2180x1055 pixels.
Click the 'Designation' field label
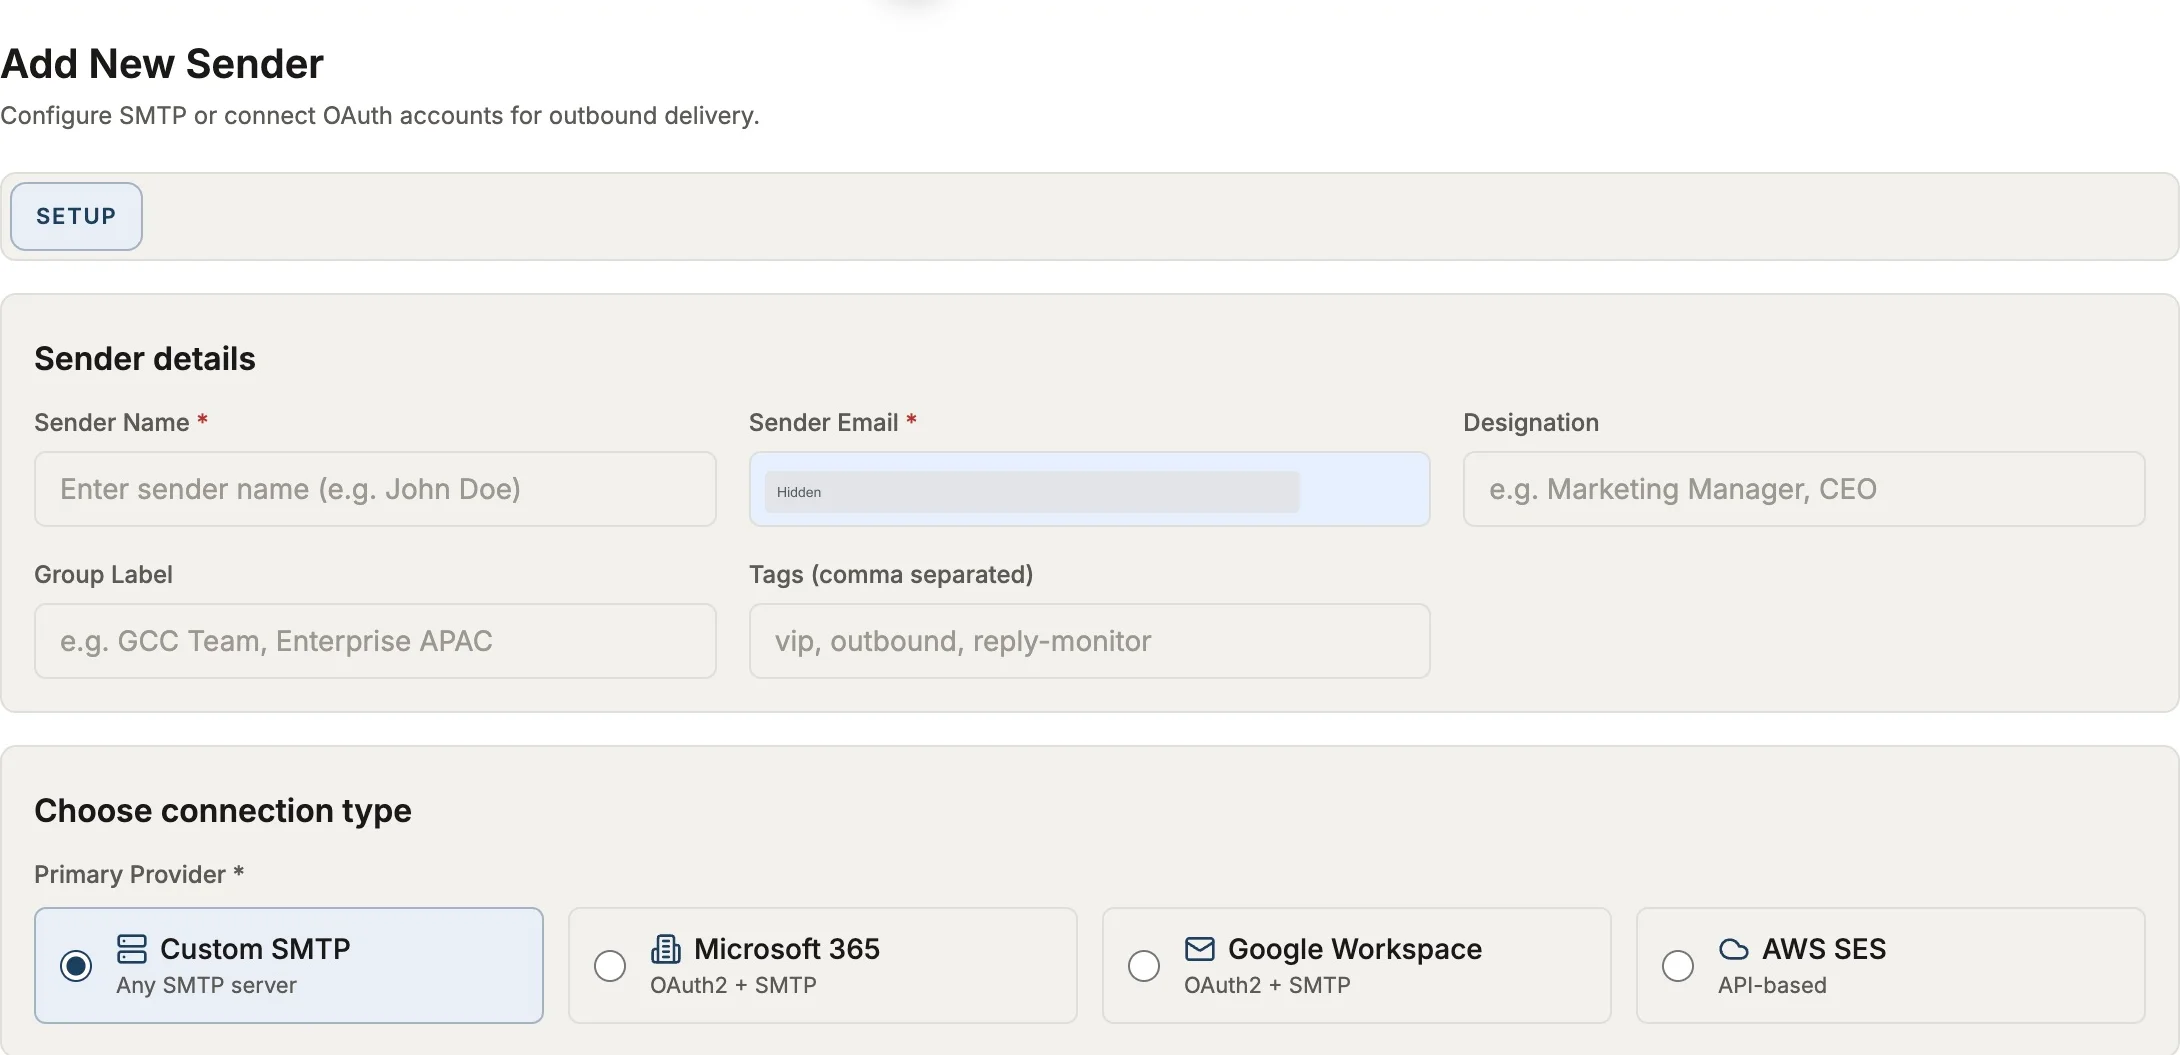(x=1531, y=423)
